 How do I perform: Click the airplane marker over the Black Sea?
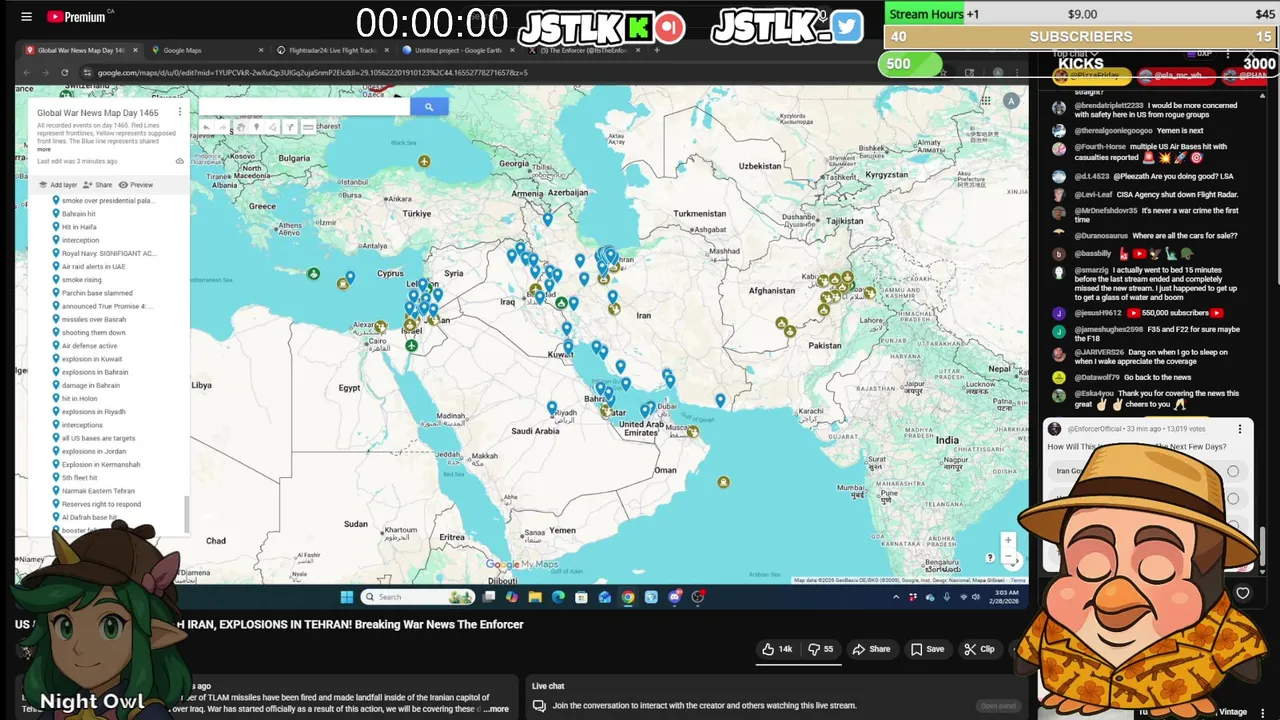424,161
